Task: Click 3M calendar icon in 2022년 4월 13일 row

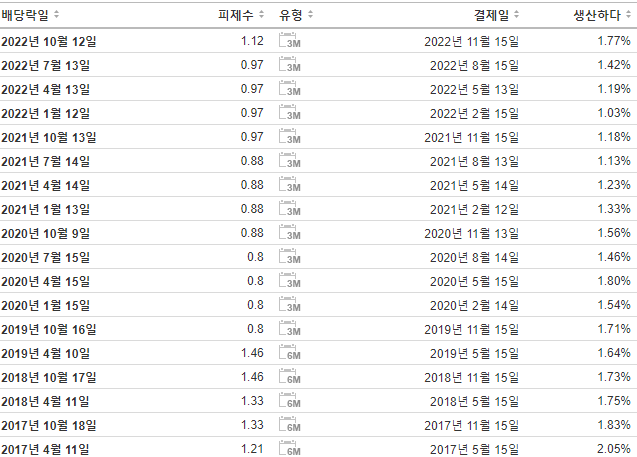Action: click(x=290, y=89)
